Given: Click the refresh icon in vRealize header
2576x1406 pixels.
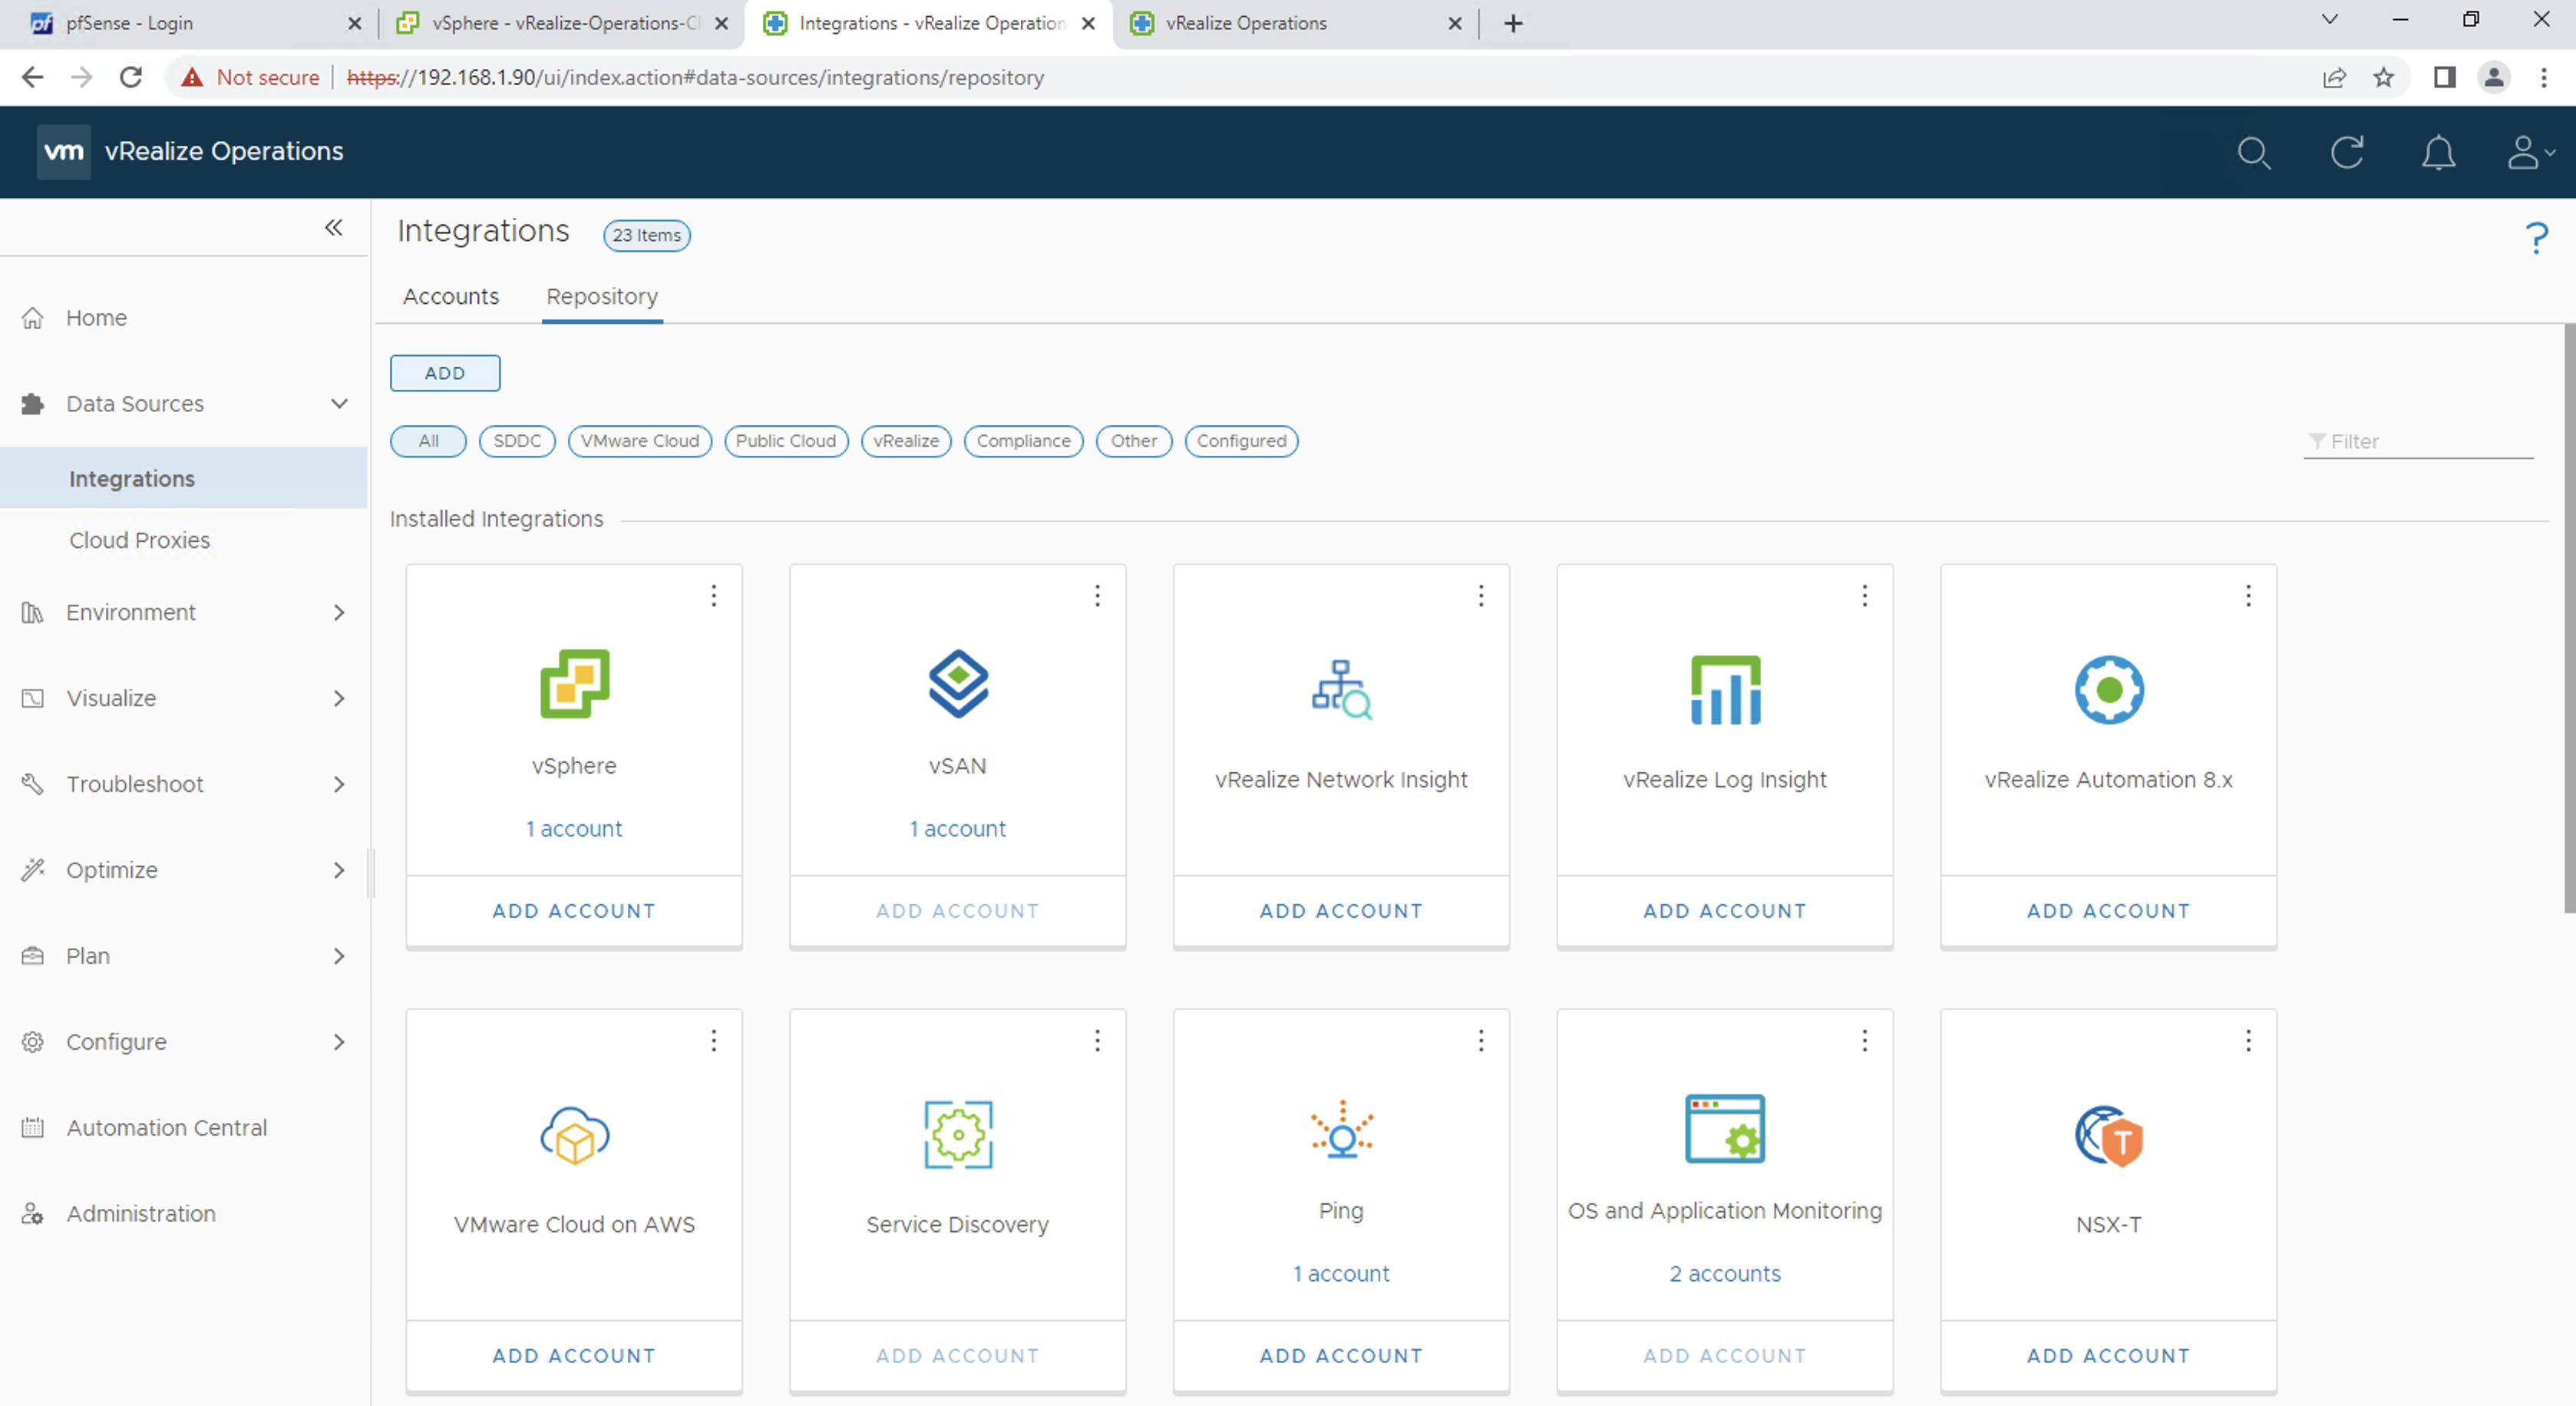Looking at the screenshot, I should [2346, 153].
